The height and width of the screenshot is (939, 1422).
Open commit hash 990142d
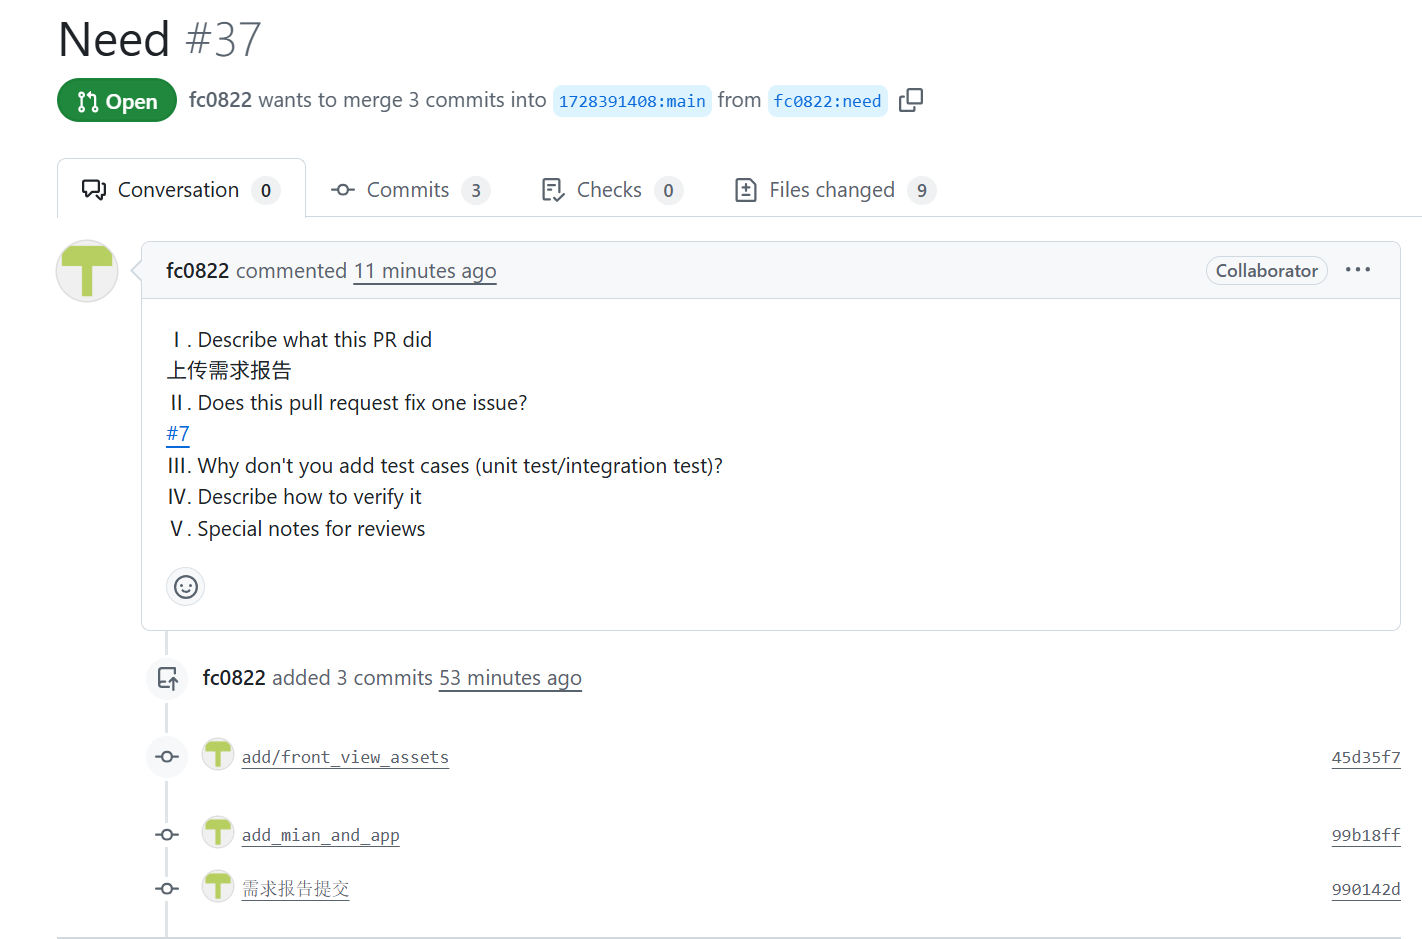pos(1366,889)
